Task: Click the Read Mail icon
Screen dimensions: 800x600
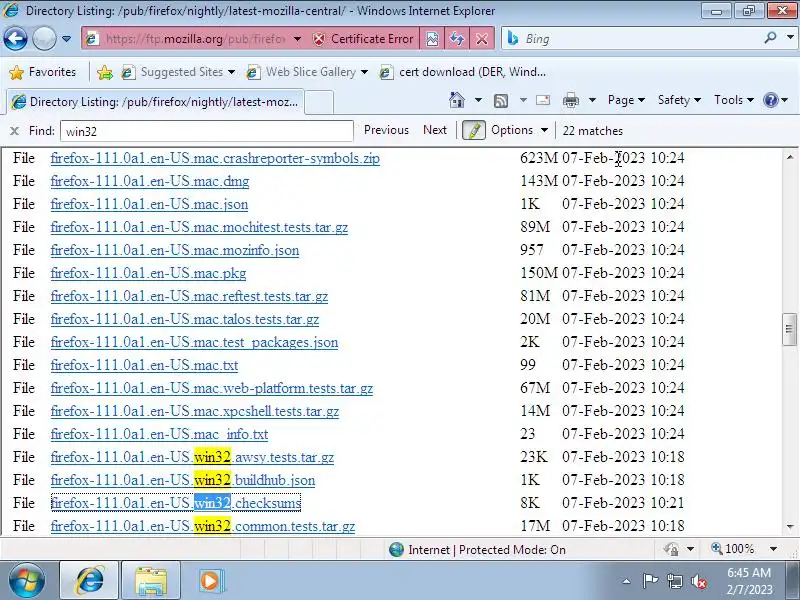Action: click(x=543, y=100)
